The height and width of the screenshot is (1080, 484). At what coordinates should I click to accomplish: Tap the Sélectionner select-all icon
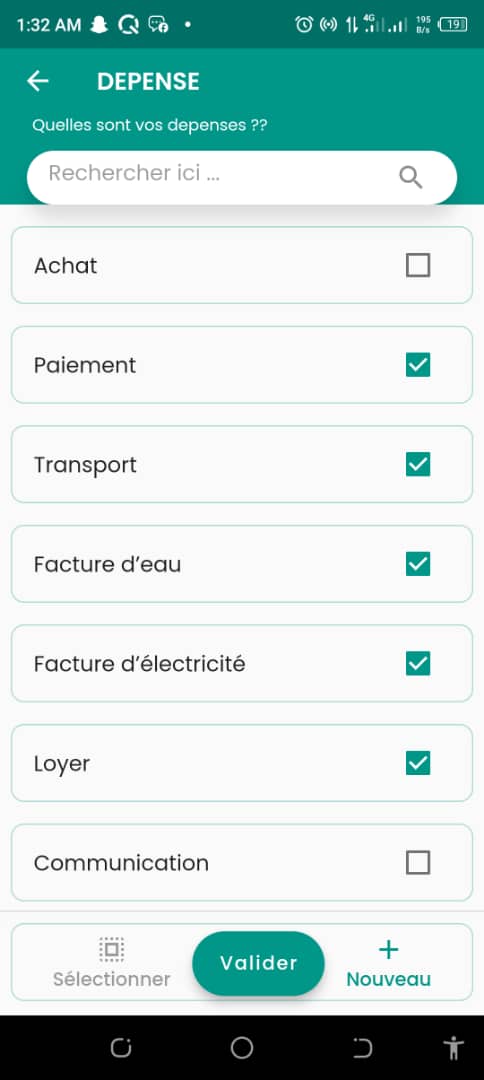point(112,949)
